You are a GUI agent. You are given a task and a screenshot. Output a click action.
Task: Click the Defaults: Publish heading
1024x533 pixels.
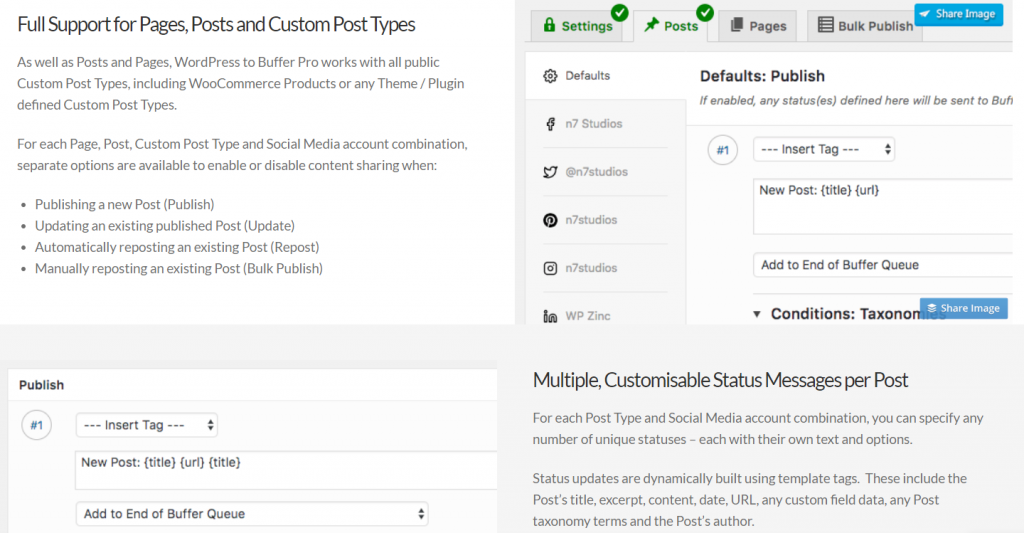[762, 76]
